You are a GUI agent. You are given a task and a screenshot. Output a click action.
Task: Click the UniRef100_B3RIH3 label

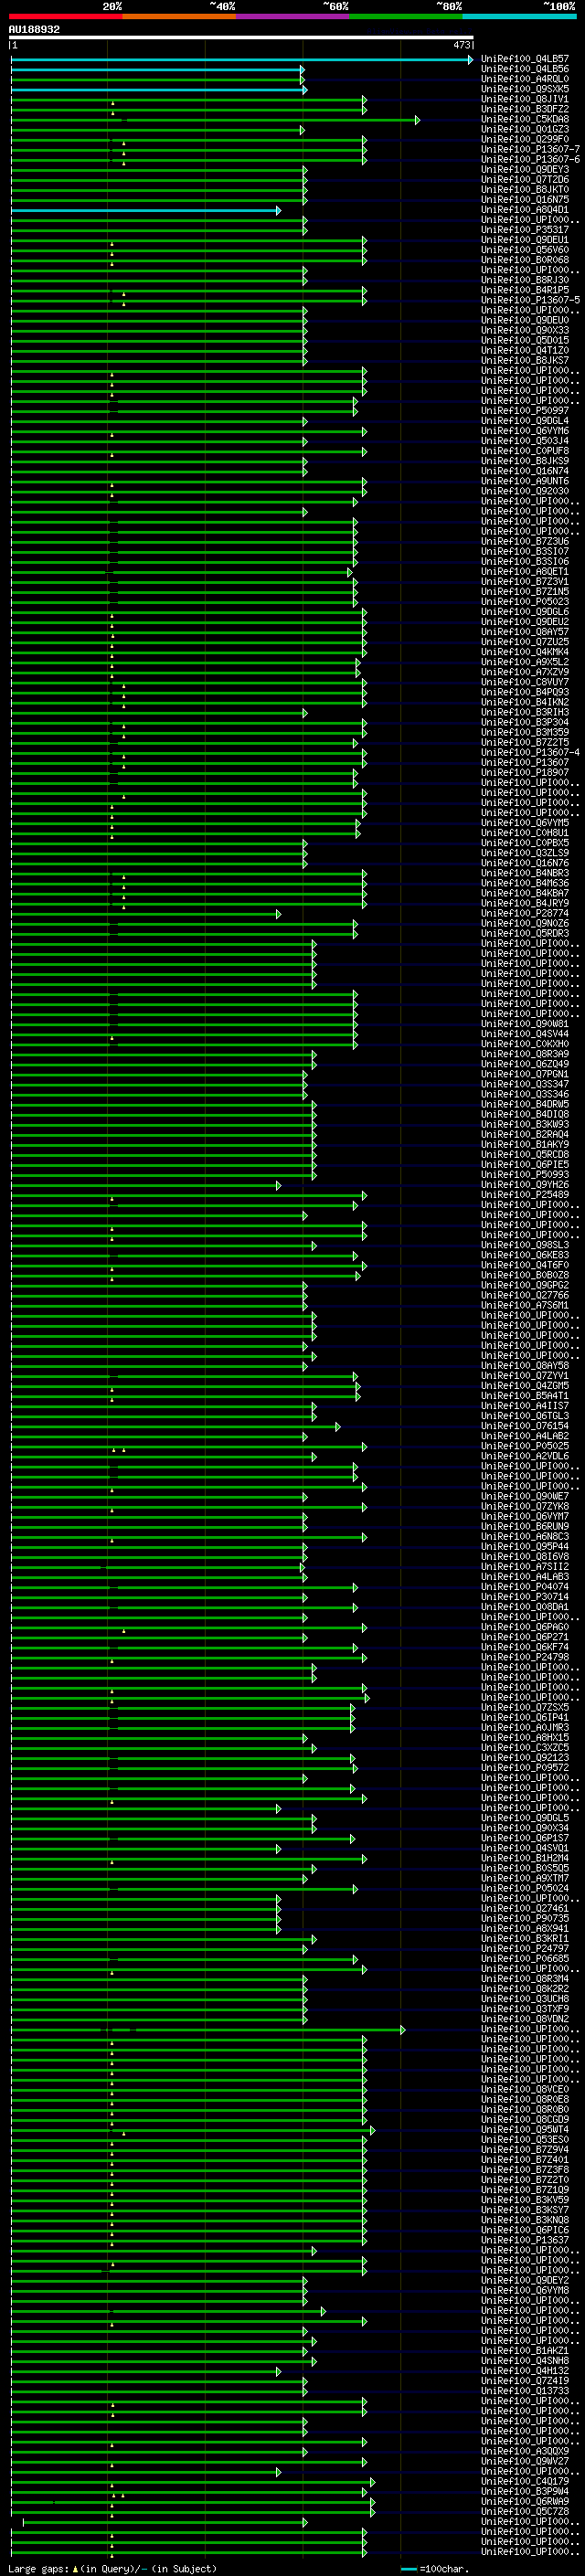click(525, 713)
